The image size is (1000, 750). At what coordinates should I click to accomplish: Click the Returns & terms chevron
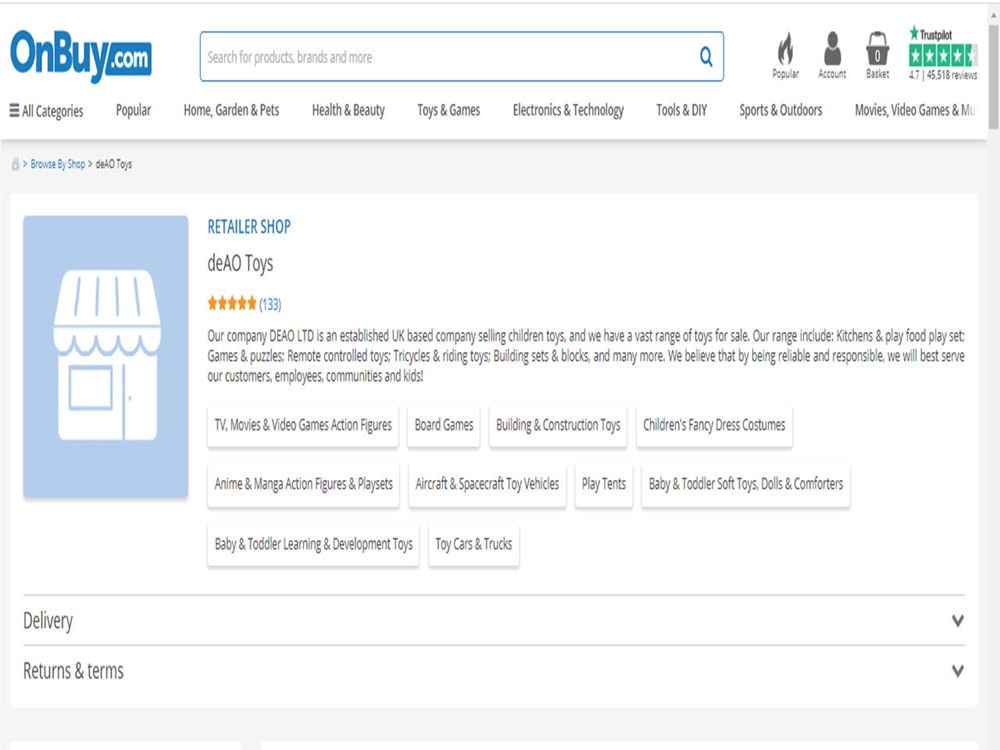coord(957,671)
